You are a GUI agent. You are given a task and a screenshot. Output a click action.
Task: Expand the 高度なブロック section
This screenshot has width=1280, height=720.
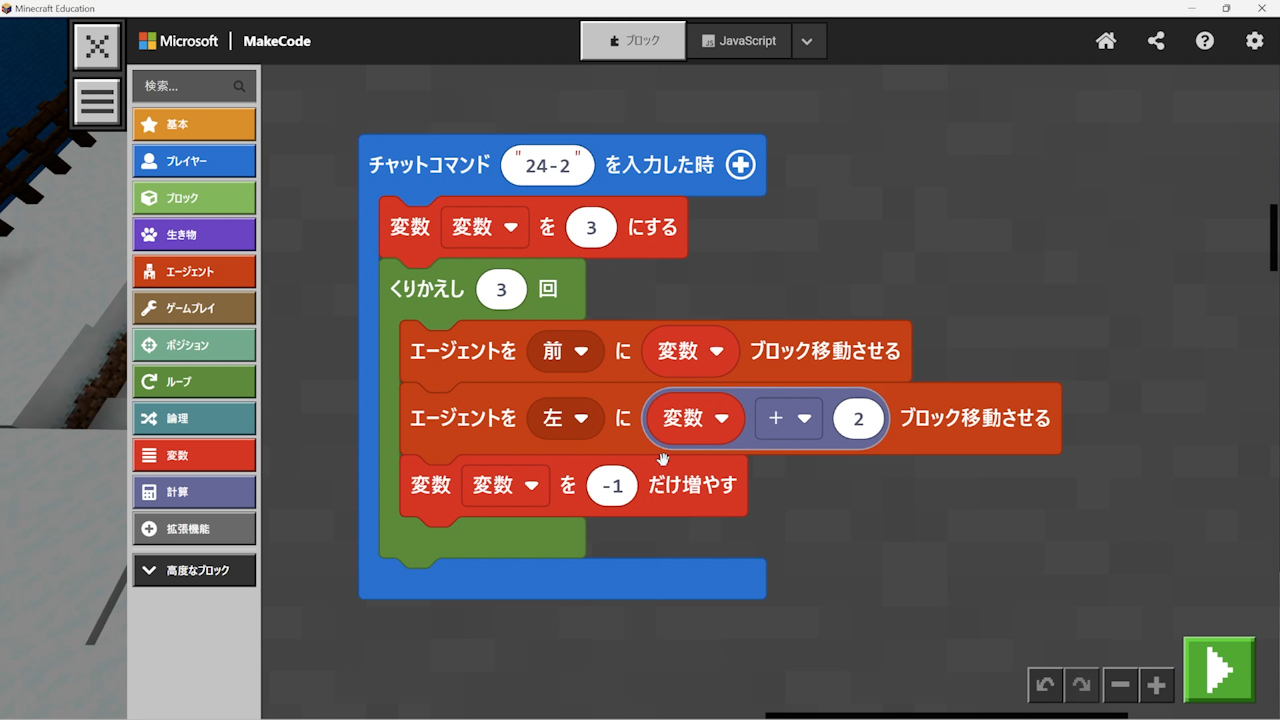click(x=194, y=570)
